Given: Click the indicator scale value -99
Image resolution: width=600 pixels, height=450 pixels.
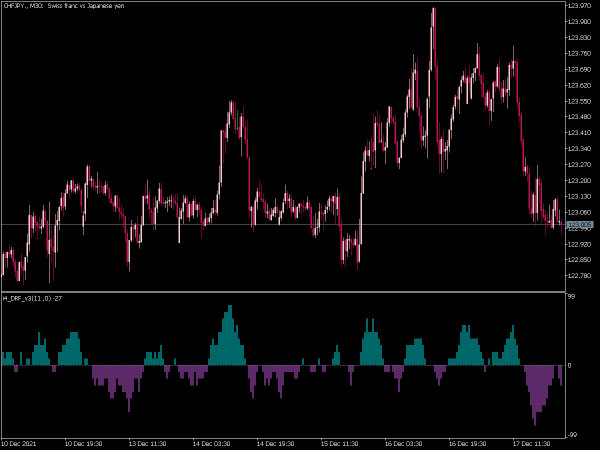Looking at the screenshot, I should pos(572,434).
